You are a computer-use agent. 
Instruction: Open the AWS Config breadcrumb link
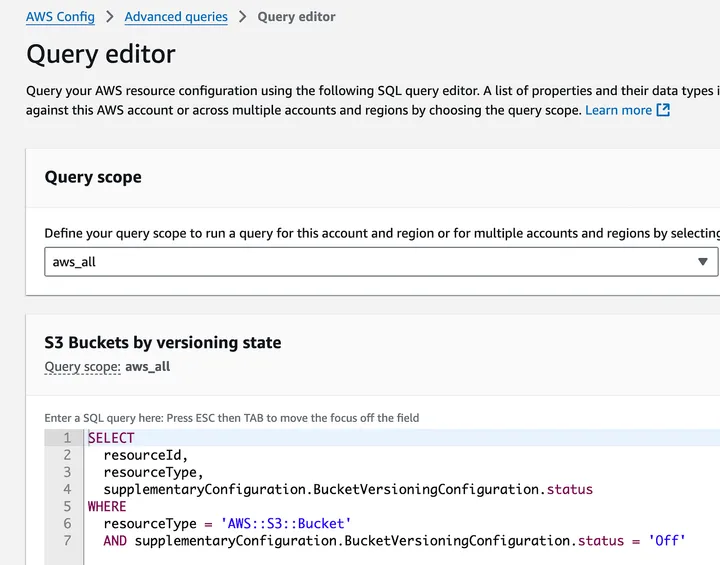coord(60,17)
